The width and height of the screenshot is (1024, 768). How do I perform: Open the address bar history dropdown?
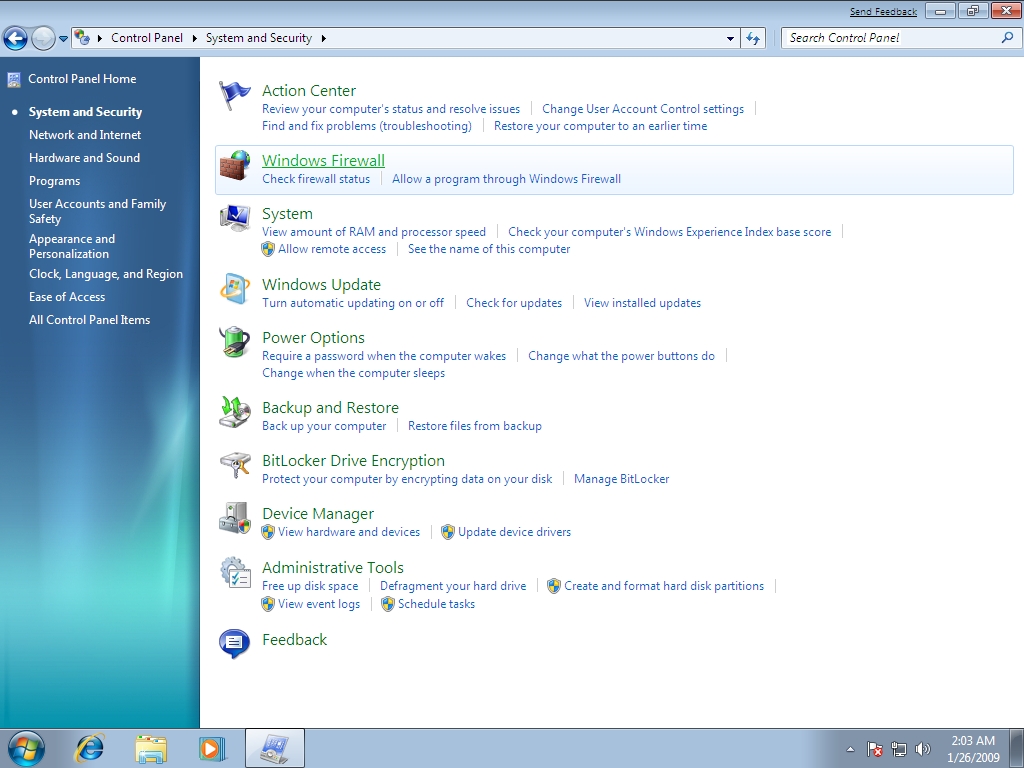[730, 37]
